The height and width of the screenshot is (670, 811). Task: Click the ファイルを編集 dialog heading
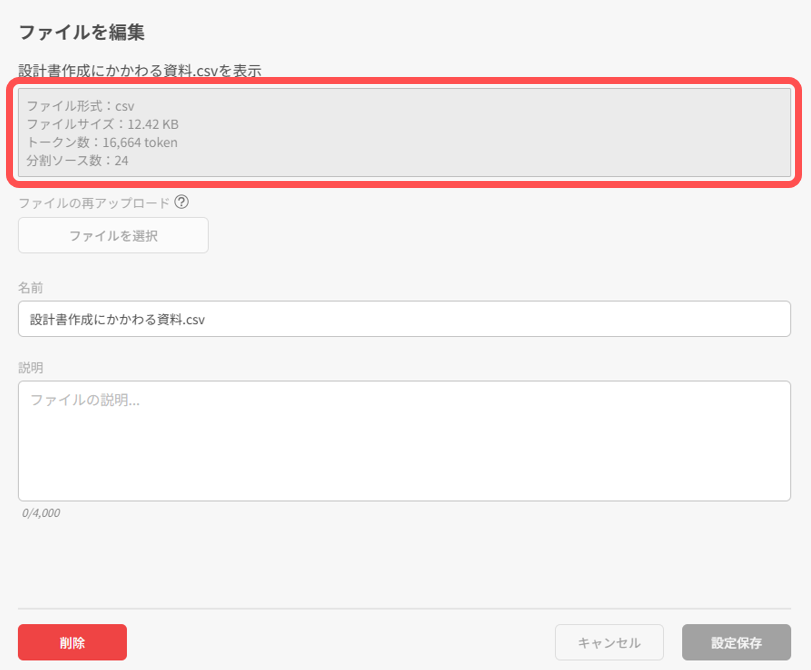click(82, 33)
